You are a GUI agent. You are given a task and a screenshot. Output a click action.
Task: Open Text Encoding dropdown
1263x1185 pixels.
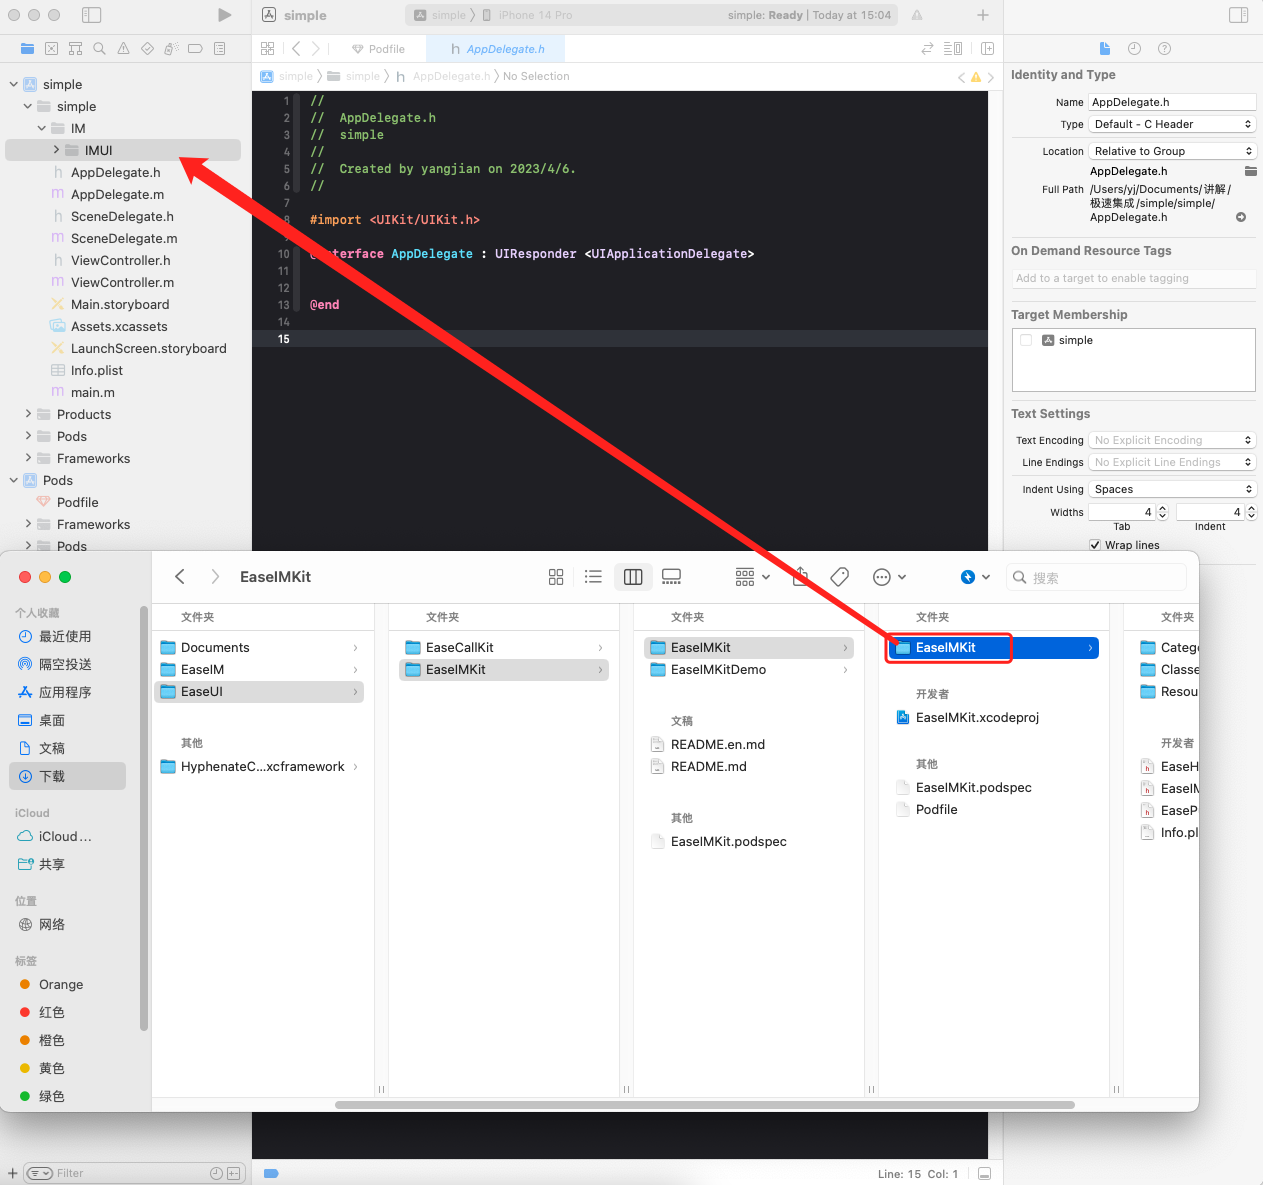1172,440
